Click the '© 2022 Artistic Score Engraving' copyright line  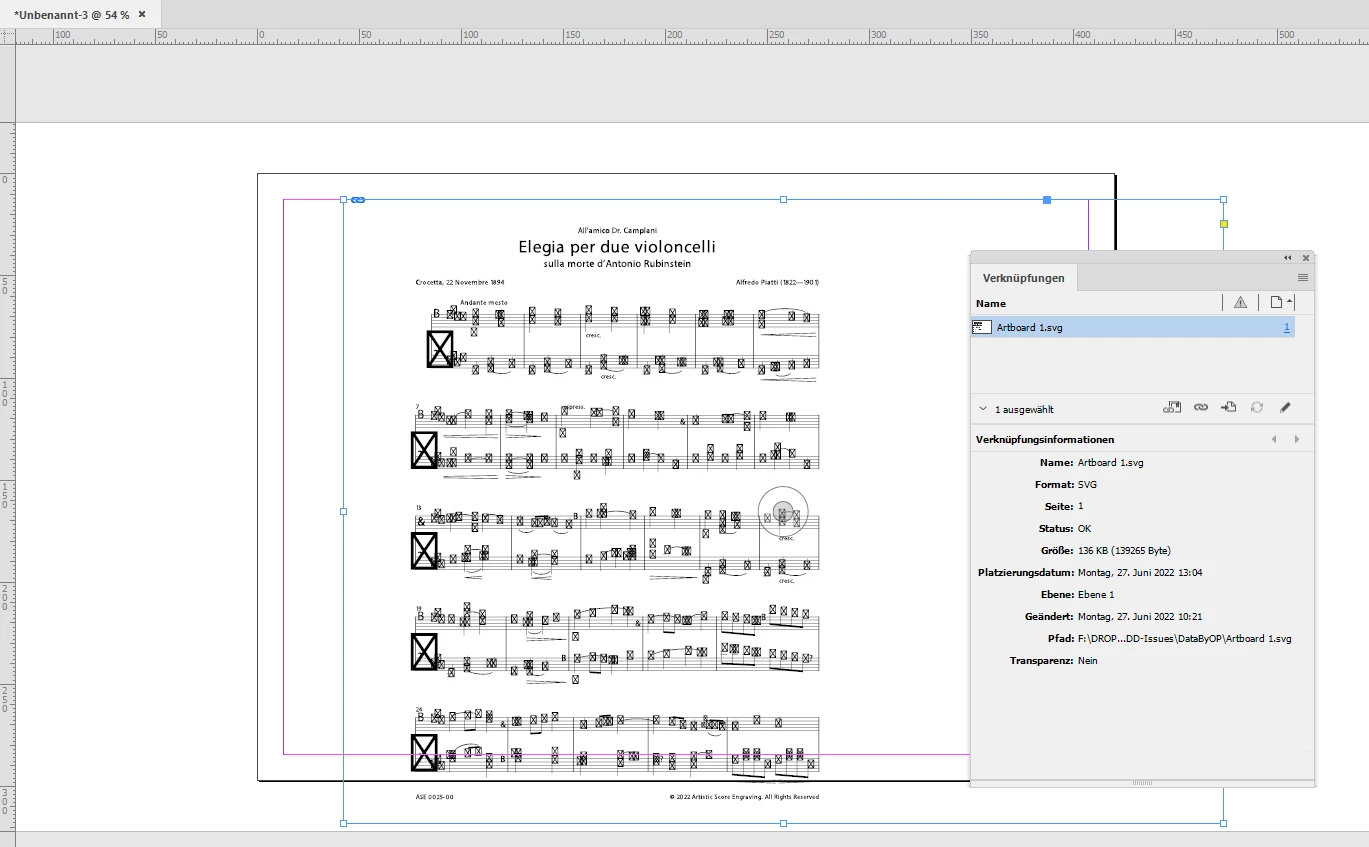[x=744, y=797]
